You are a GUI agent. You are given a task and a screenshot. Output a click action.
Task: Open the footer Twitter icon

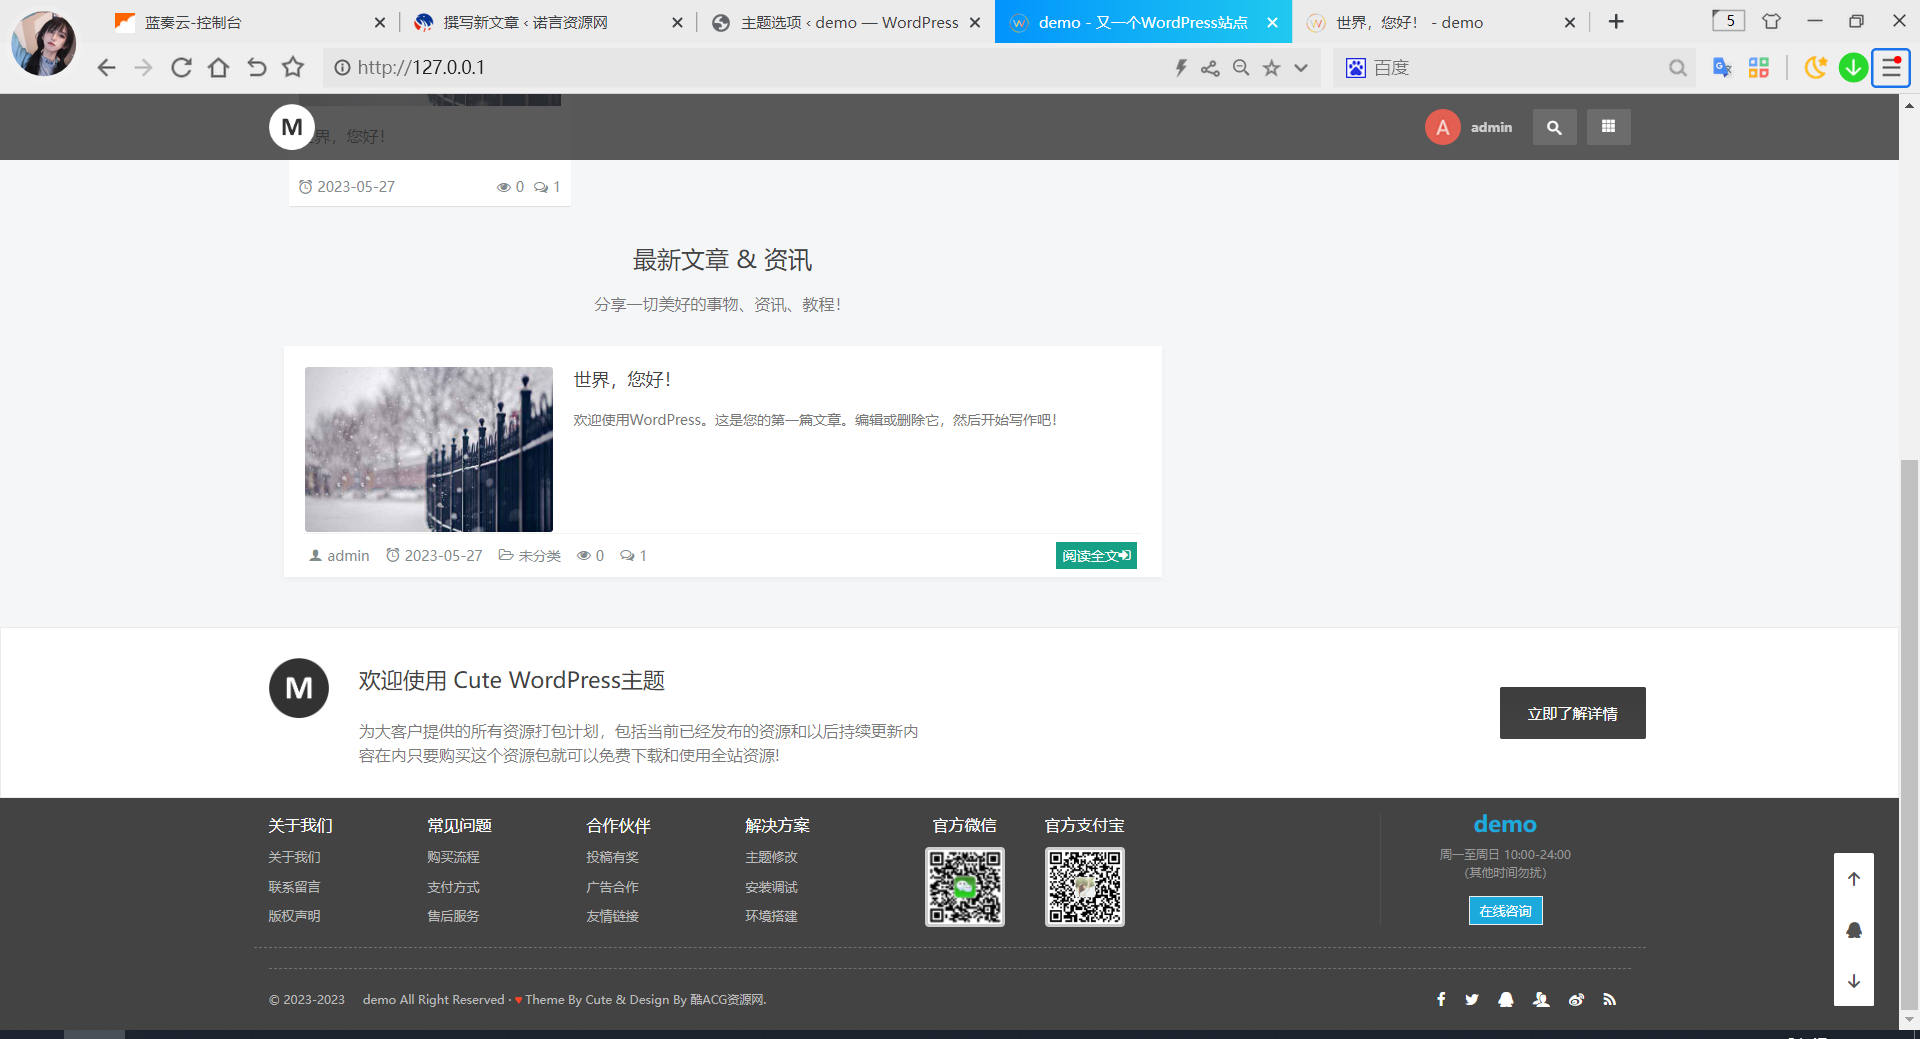click(1472, 999)
